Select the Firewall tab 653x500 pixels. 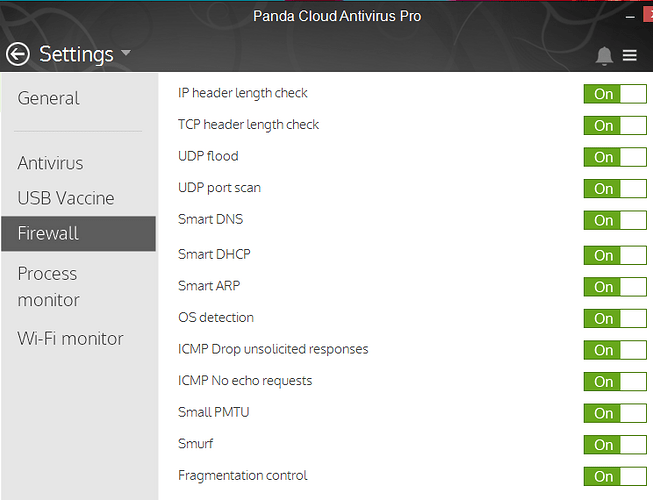pos(48,233)
